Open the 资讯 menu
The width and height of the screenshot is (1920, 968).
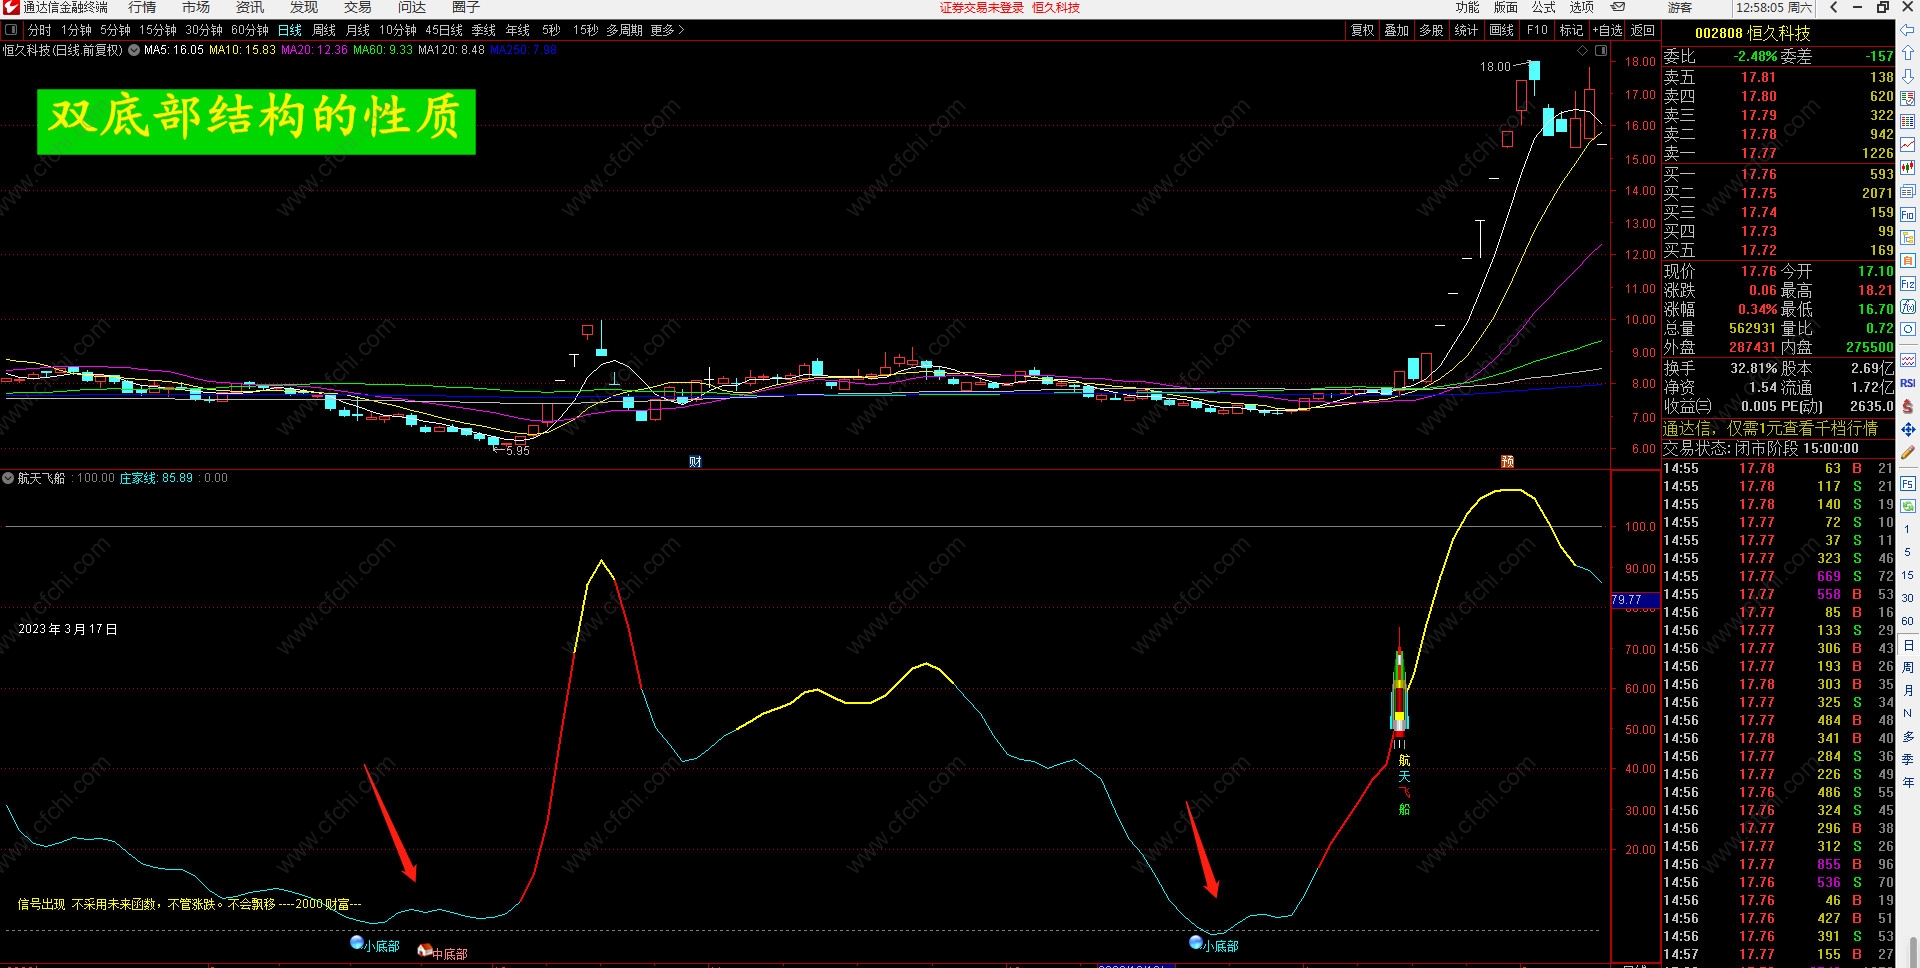click(250, 8)
